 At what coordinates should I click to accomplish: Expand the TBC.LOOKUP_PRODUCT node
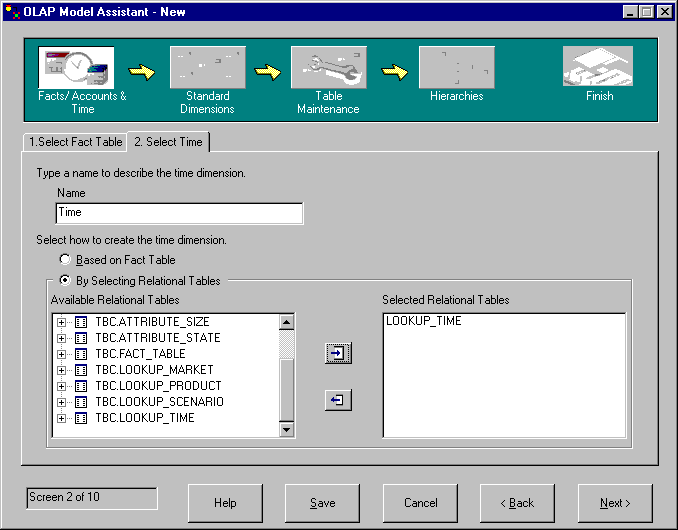pyautogui.click(x=61, y=386)
